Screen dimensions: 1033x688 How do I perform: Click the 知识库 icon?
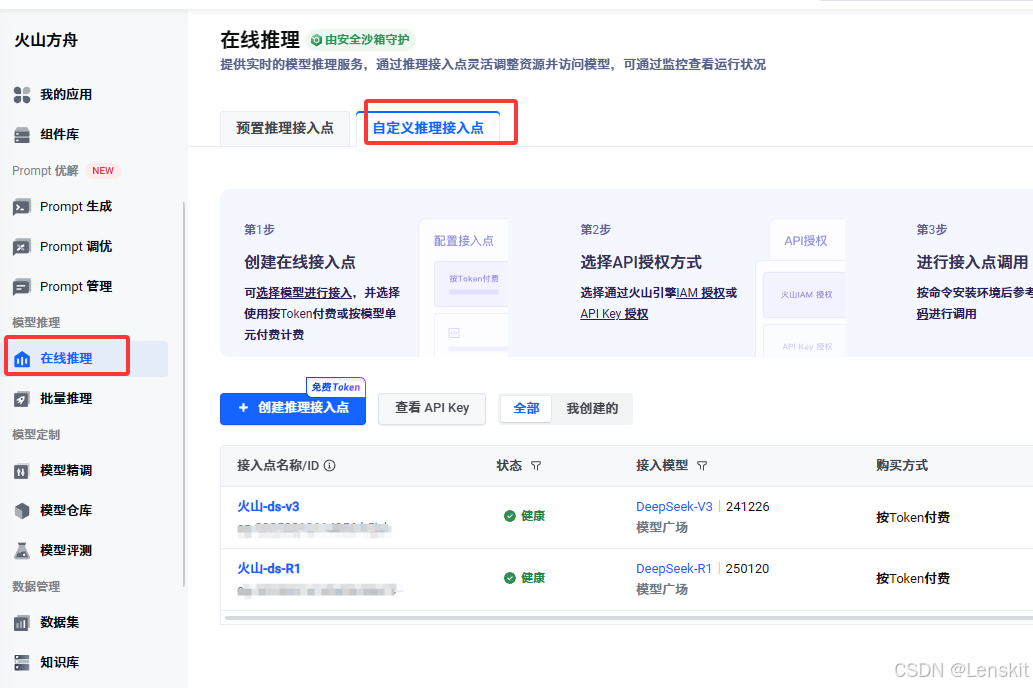pos(22,662)
